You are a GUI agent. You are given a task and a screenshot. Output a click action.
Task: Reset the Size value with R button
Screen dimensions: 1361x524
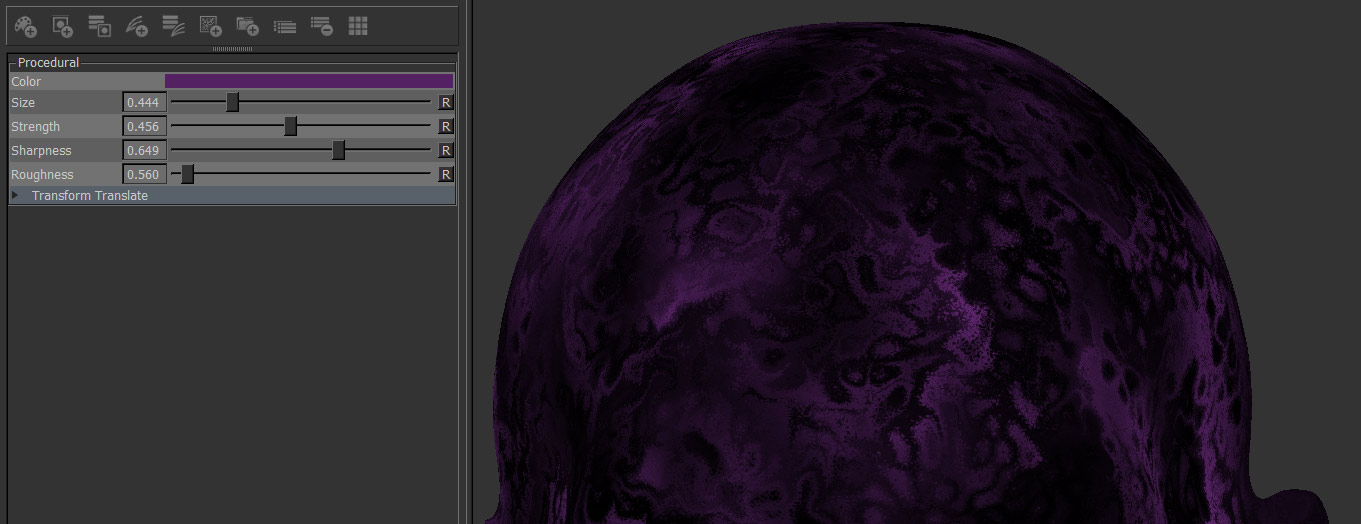tap(446, 103)
